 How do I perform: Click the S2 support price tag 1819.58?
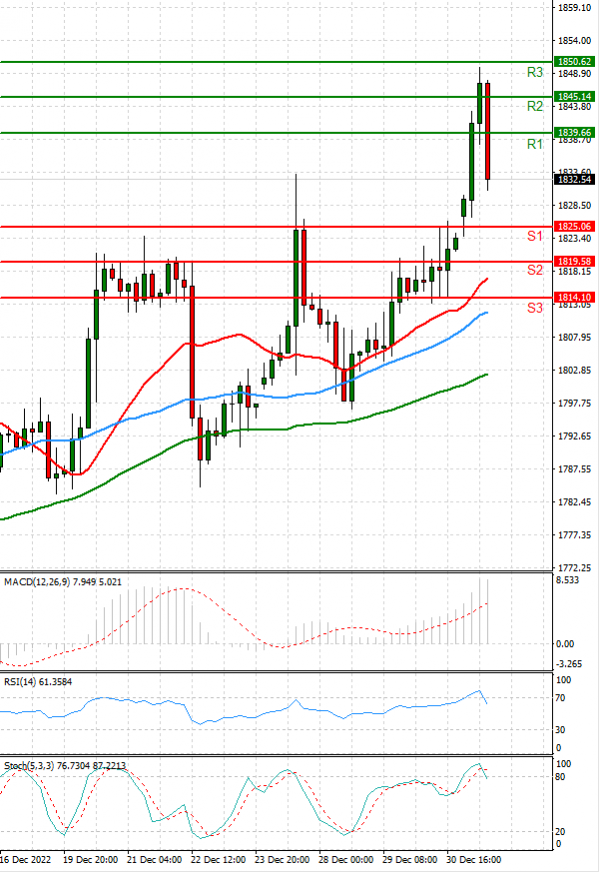[x=574, y=261]
